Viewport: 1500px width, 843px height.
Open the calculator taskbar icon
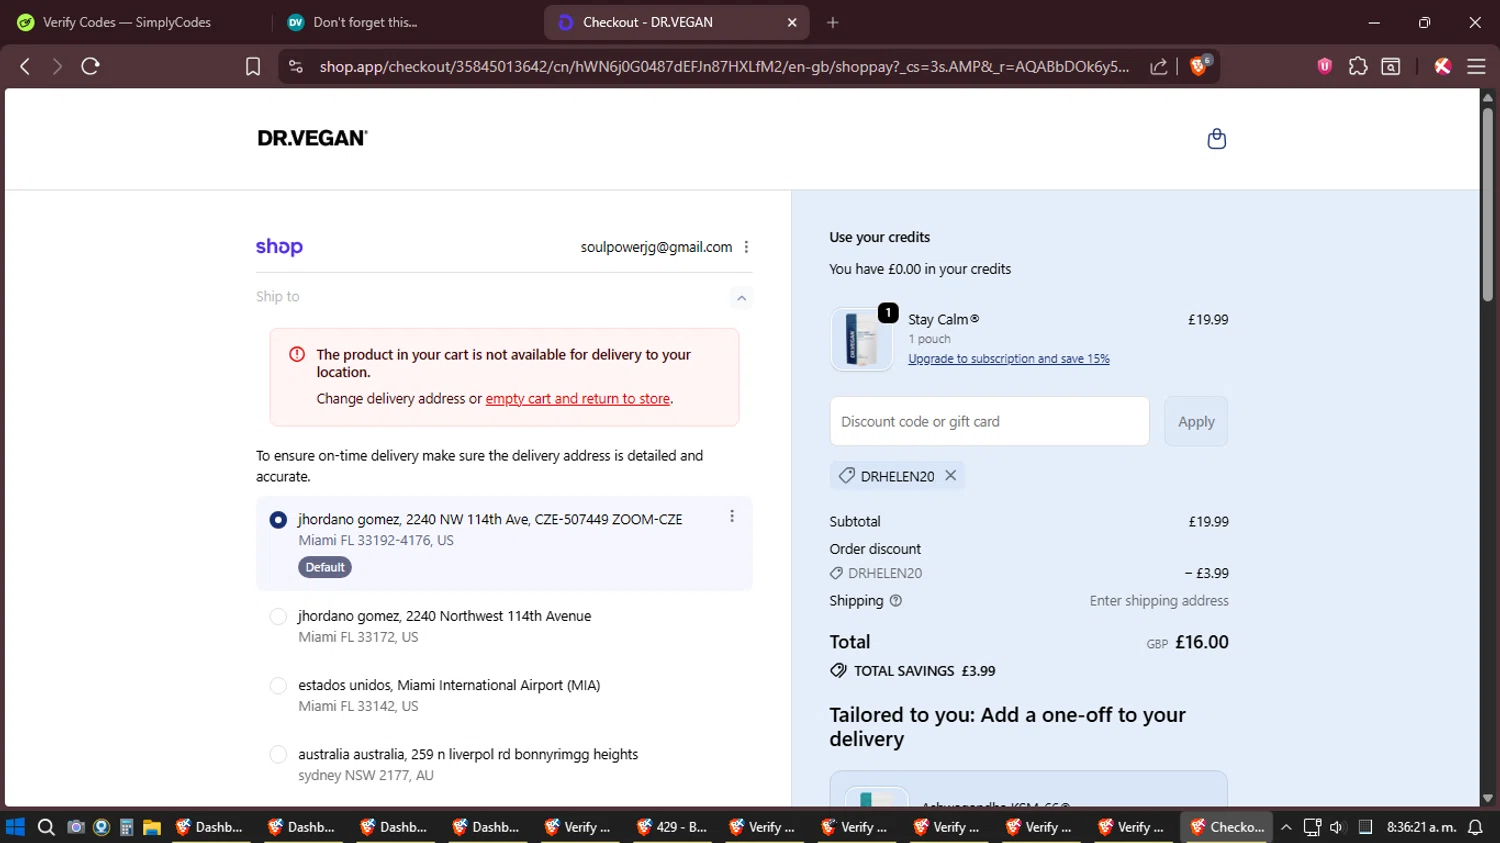pyautogui.click(x=126, y=827)
